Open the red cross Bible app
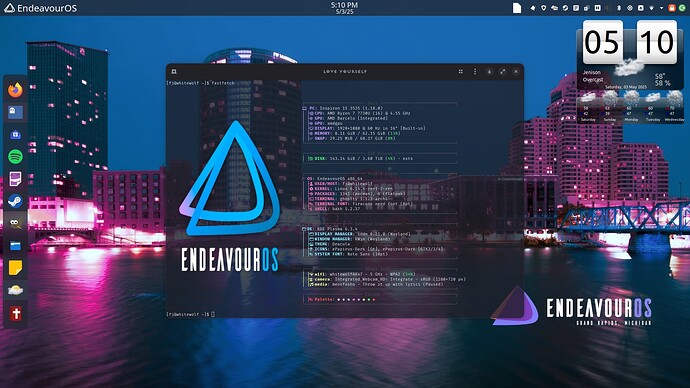 tap(16, 314)
